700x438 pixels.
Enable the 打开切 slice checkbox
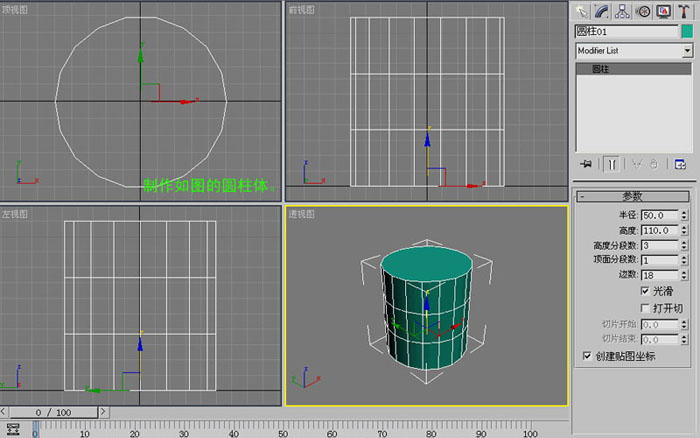(x=645, y=308)
